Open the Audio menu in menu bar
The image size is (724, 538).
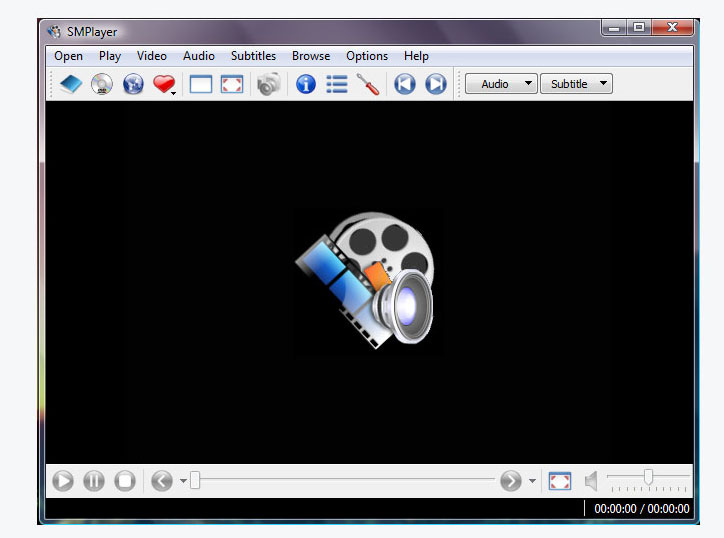pos(199,56)
